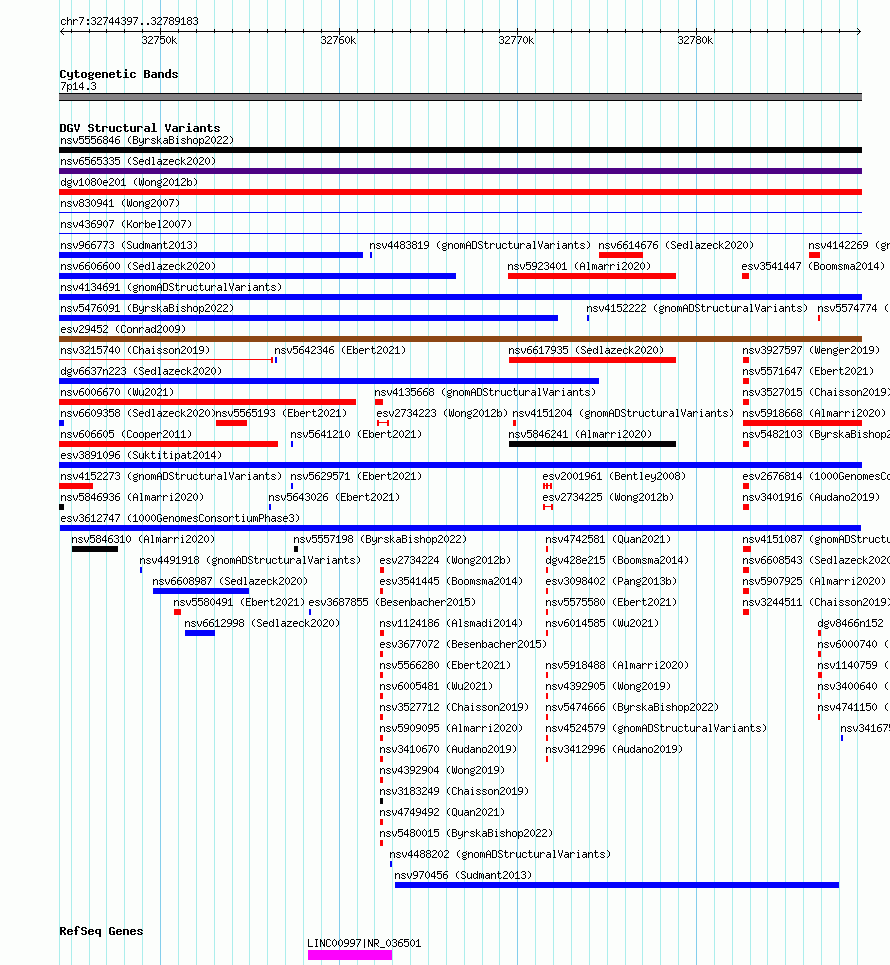Image resolution: width=890 pixels, height=965 pixels.
Task: Click the red nsv606605 Cooper2011 bar
Action: (169, 444)
